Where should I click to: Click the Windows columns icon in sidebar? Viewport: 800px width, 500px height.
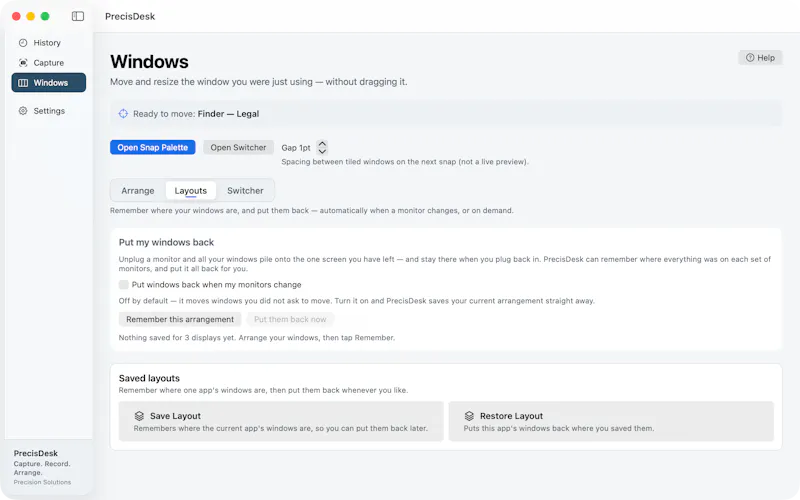23,83
